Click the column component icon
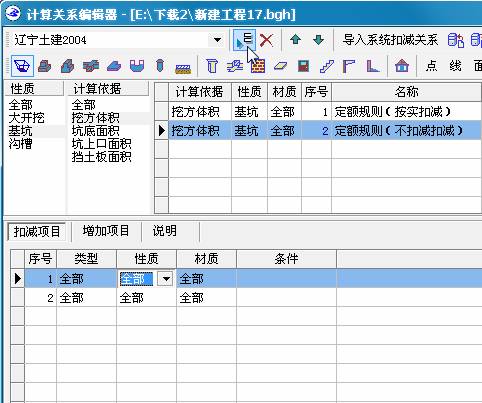482x403 pixels. pyautogui.click(x=212, y=66)
